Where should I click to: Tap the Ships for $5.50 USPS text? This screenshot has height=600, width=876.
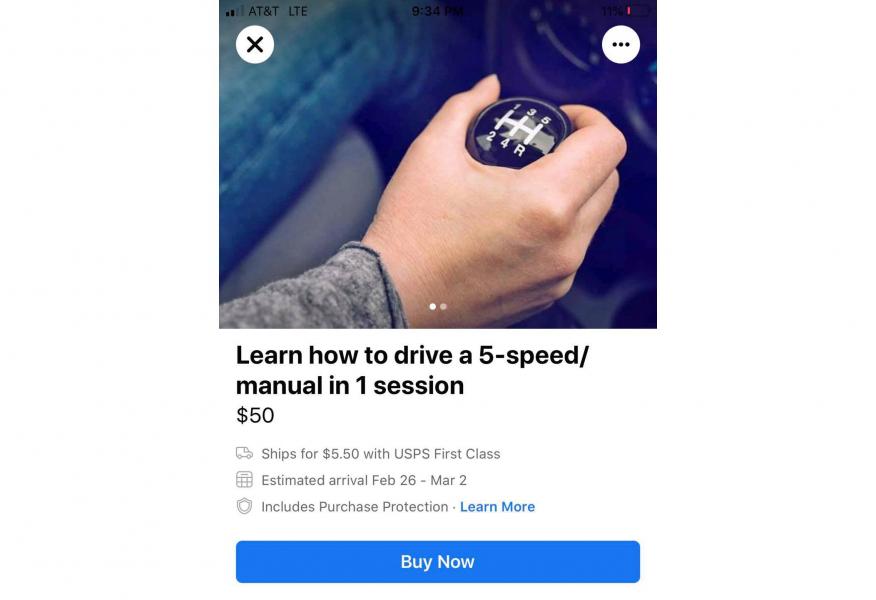click(380, 454)
